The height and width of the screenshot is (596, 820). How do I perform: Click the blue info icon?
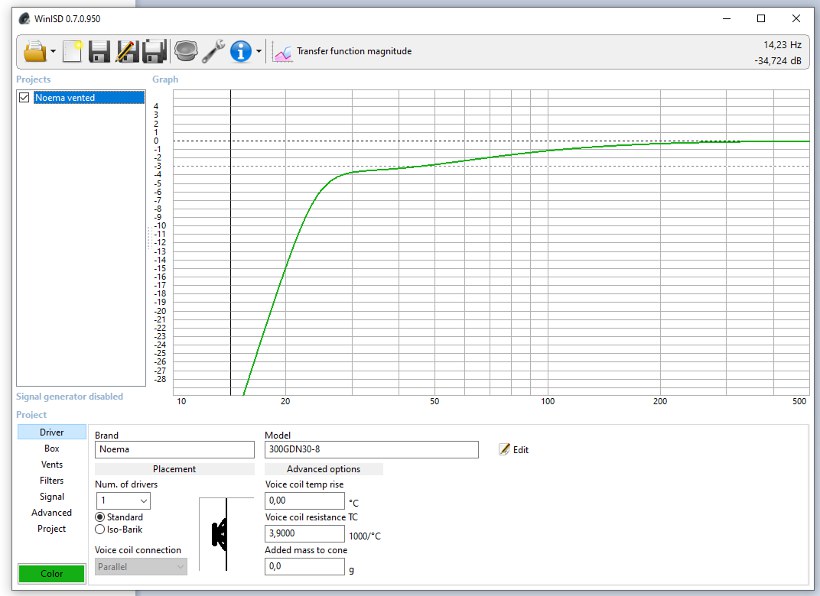point(240,51)
